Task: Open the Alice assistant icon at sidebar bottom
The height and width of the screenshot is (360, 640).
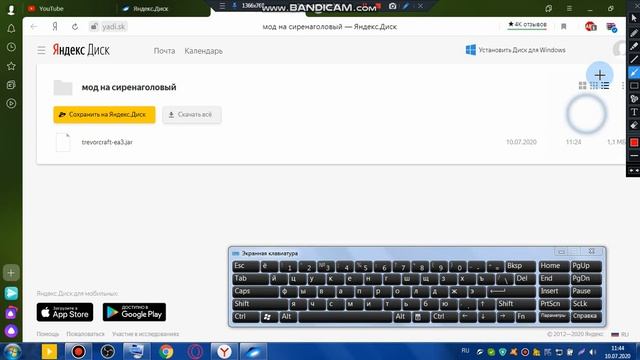Action: click(x=11, y=331)
